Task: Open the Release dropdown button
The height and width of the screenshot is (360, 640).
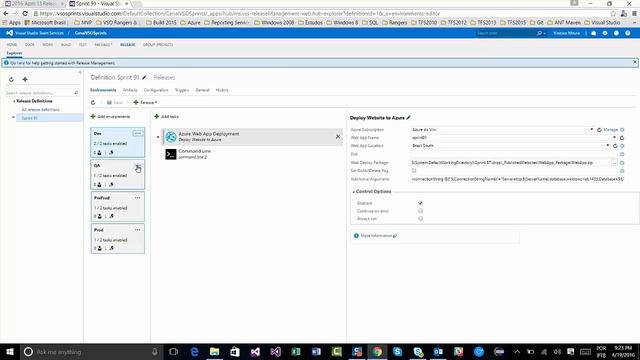Action: pyautogui.click(x=145, y=102)
